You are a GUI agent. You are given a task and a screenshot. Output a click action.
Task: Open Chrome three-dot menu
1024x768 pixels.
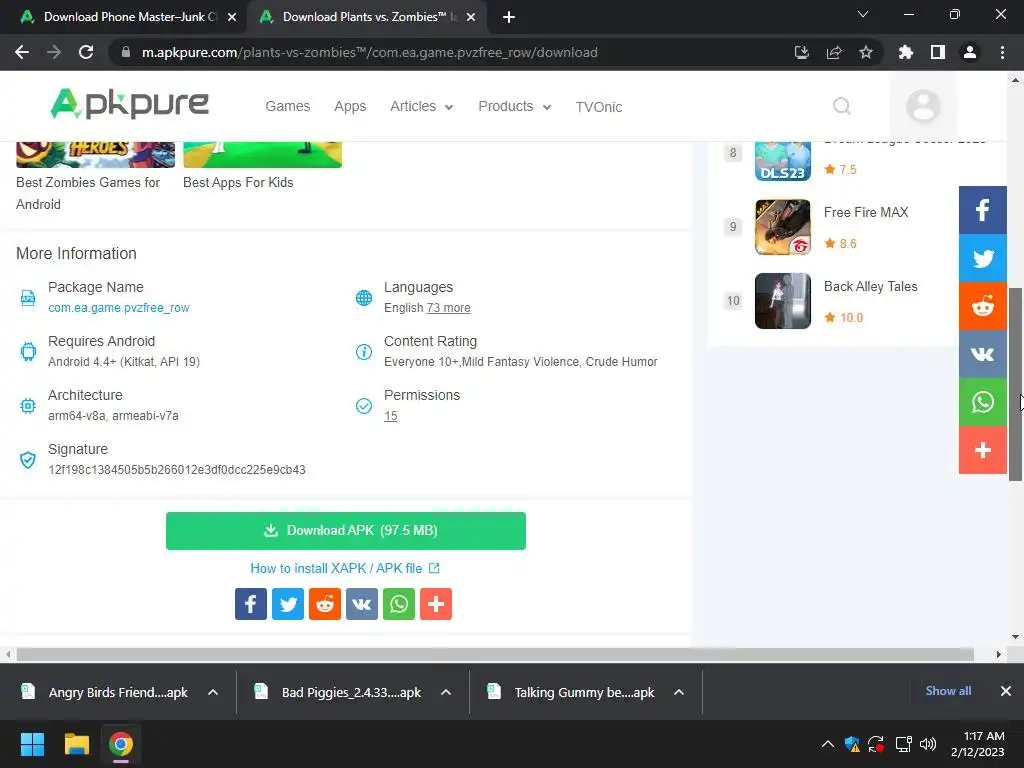tap(1002, 52)
